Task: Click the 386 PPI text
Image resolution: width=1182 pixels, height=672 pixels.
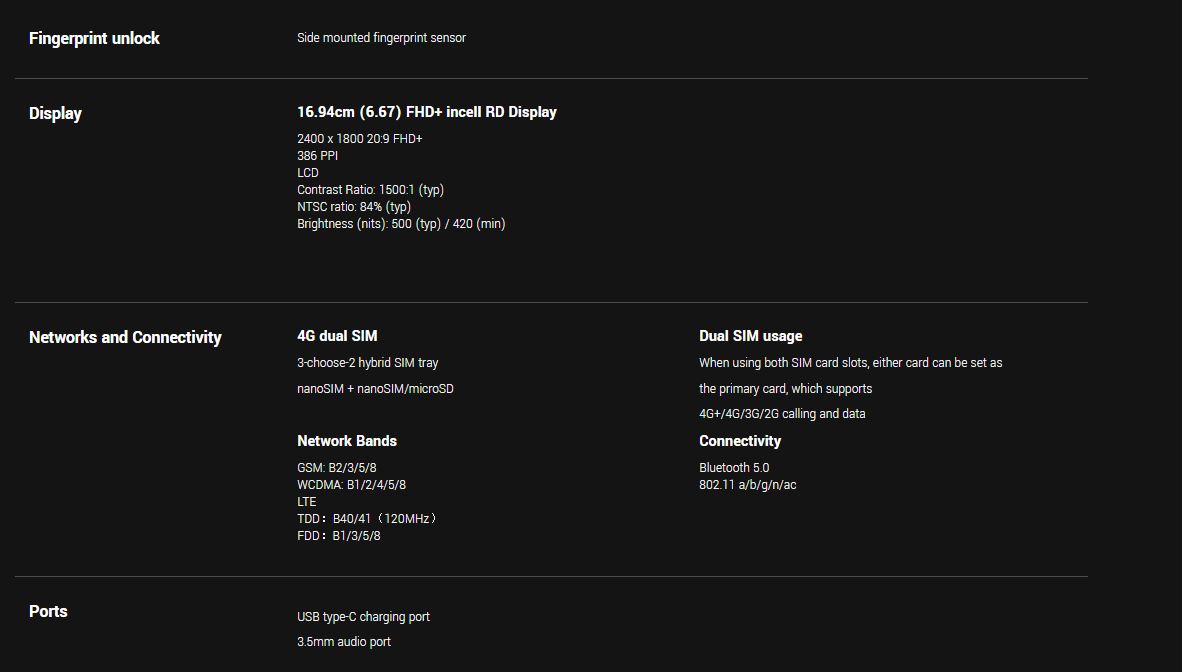Action: pyautogui.click(x=317, y=156)
